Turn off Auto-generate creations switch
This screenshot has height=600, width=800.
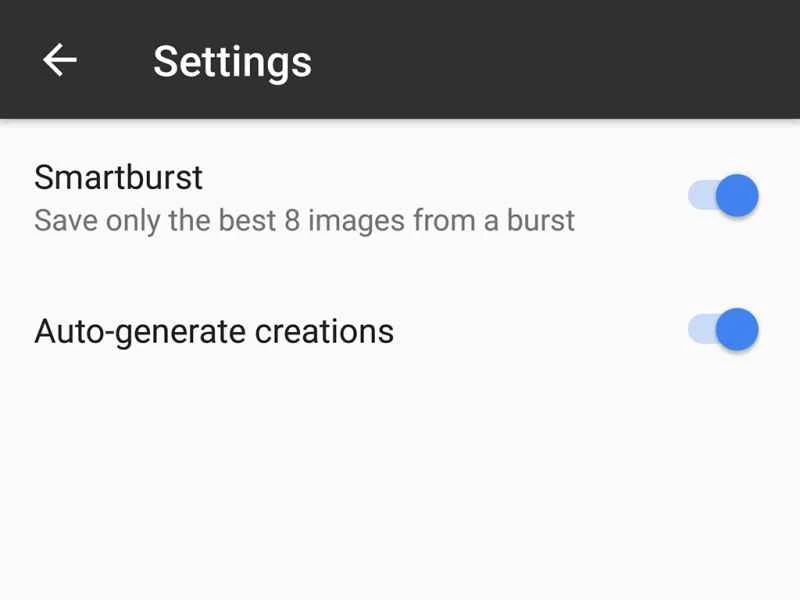(723, 330)
